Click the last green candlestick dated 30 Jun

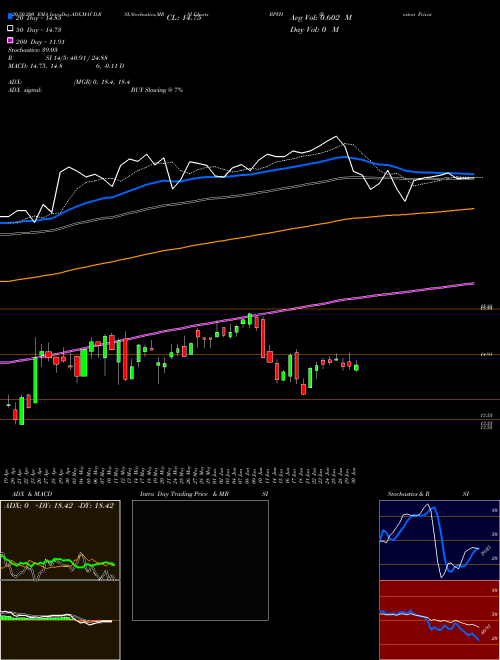coord(356,367)
